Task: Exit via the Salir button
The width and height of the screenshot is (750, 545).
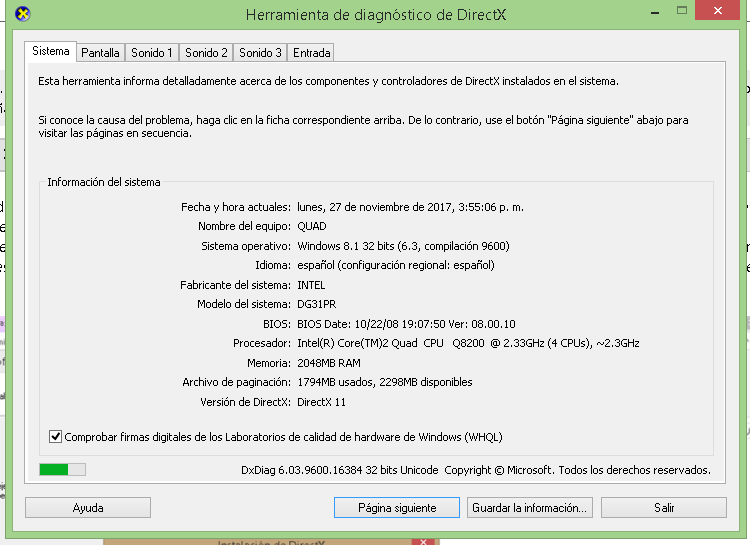Action: pos(664,508)
